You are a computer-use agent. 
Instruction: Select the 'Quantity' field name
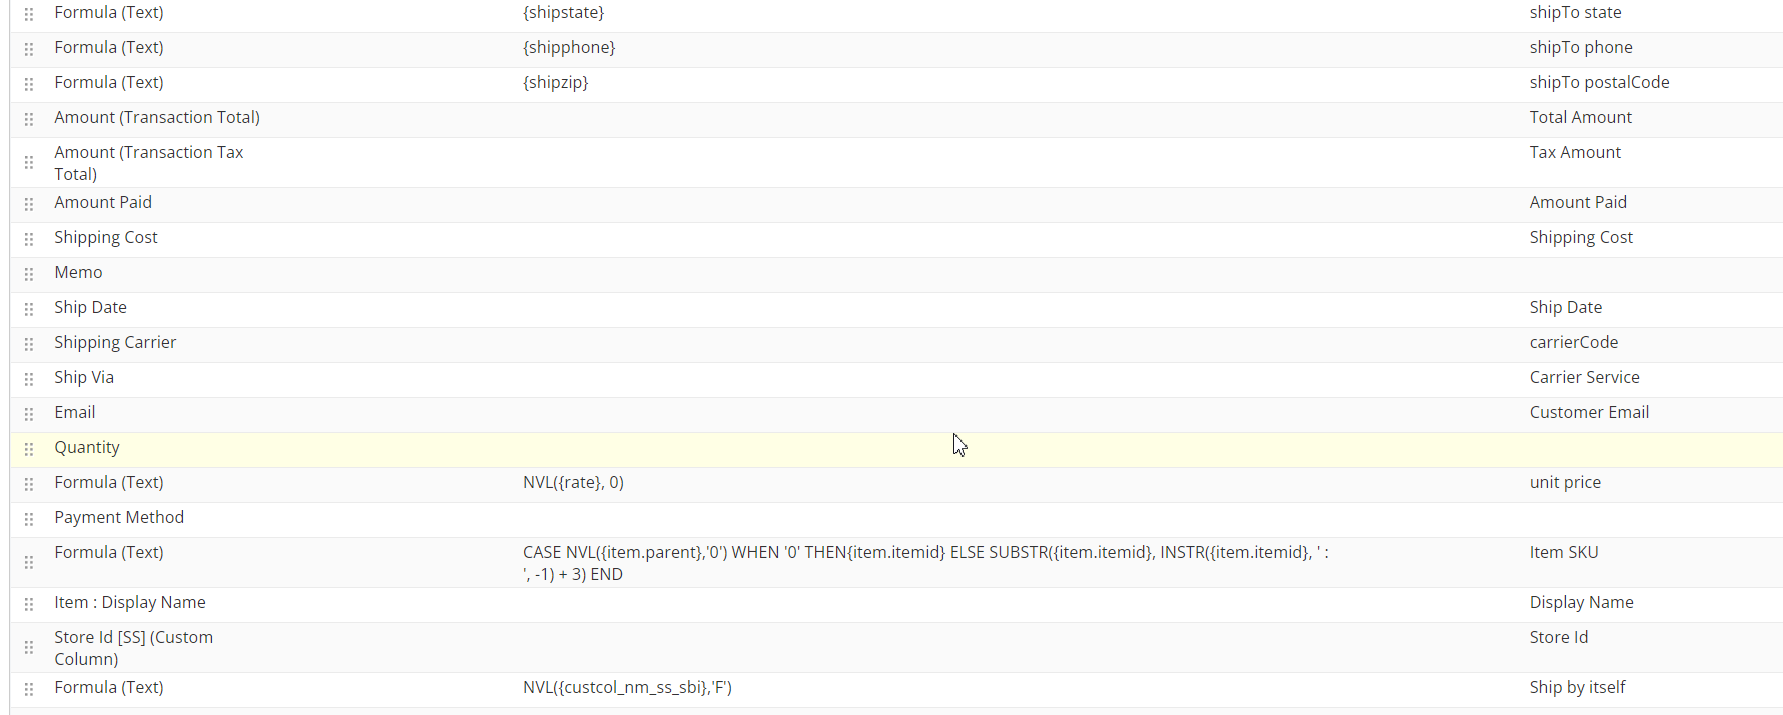coord(87,448)
